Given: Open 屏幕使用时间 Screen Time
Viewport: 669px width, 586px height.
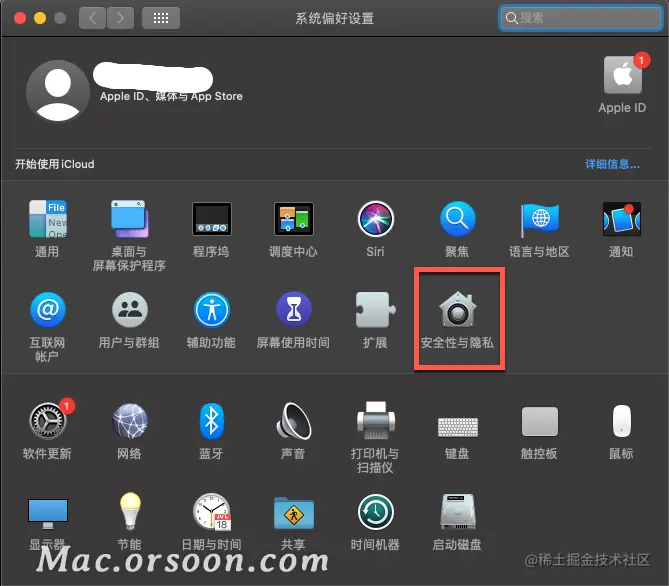Looking at the screenshot, I should (294, 309).
